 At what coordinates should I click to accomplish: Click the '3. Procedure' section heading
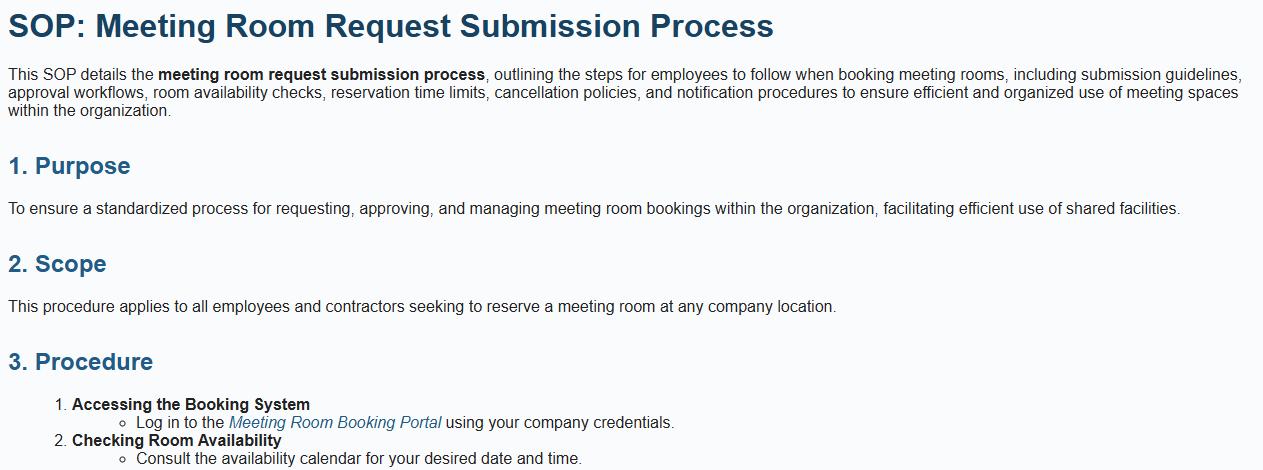pos(80,362)
